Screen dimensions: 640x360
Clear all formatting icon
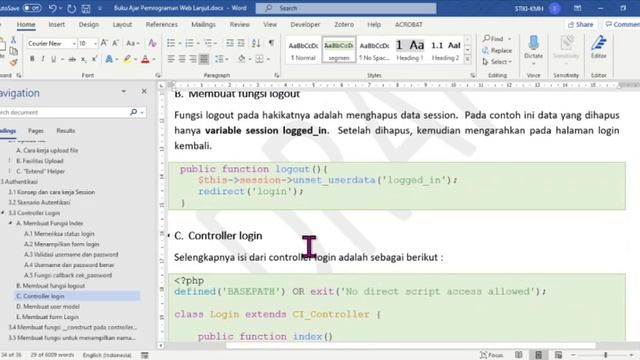(x=152, y=43)
